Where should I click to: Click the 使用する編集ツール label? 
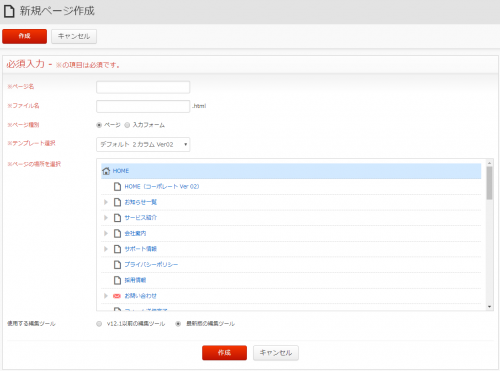click(x=31, y=324)
